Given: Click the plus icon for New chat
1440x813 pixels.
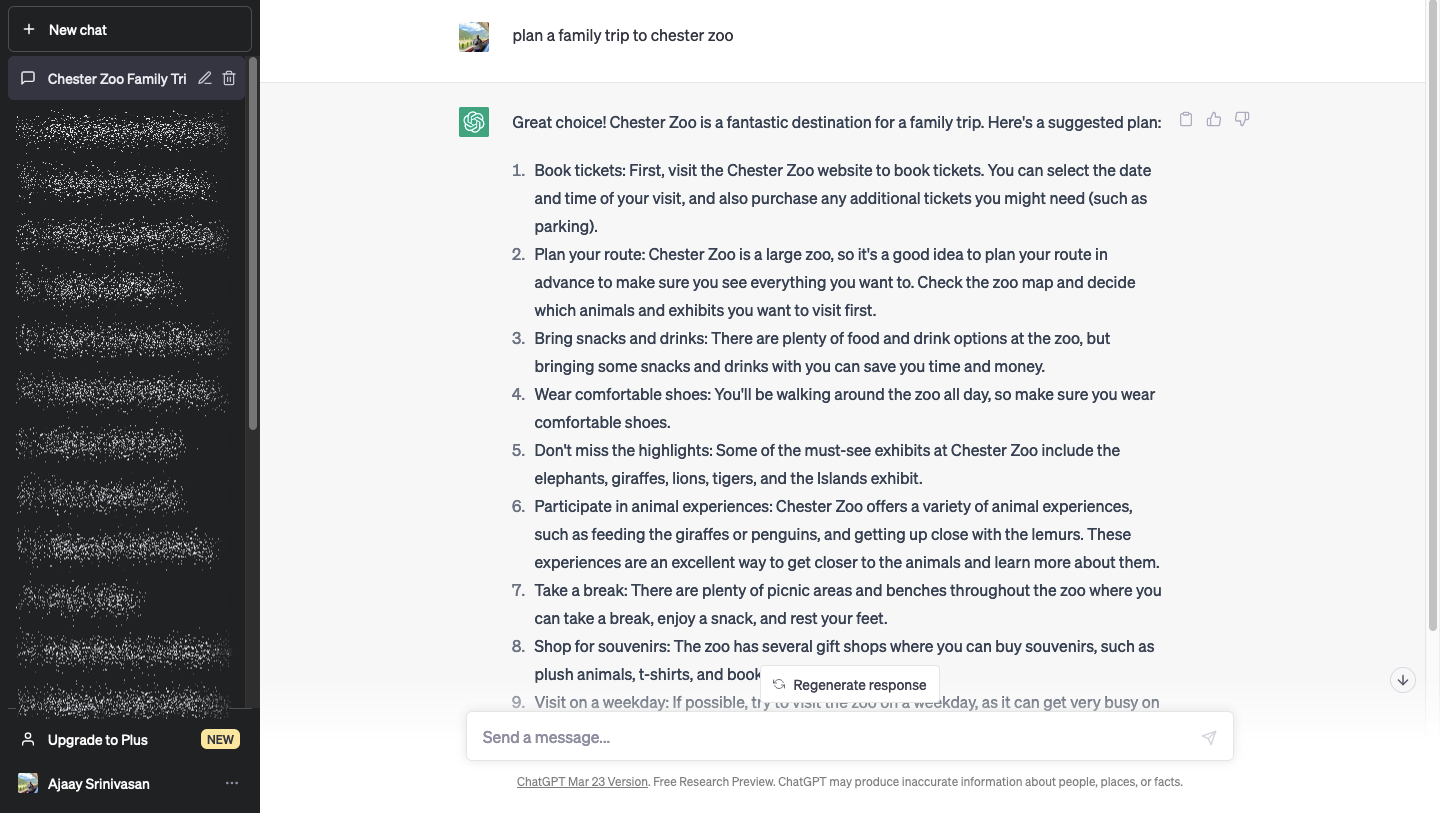Looking at the screenshot, I should pos(29,30).
